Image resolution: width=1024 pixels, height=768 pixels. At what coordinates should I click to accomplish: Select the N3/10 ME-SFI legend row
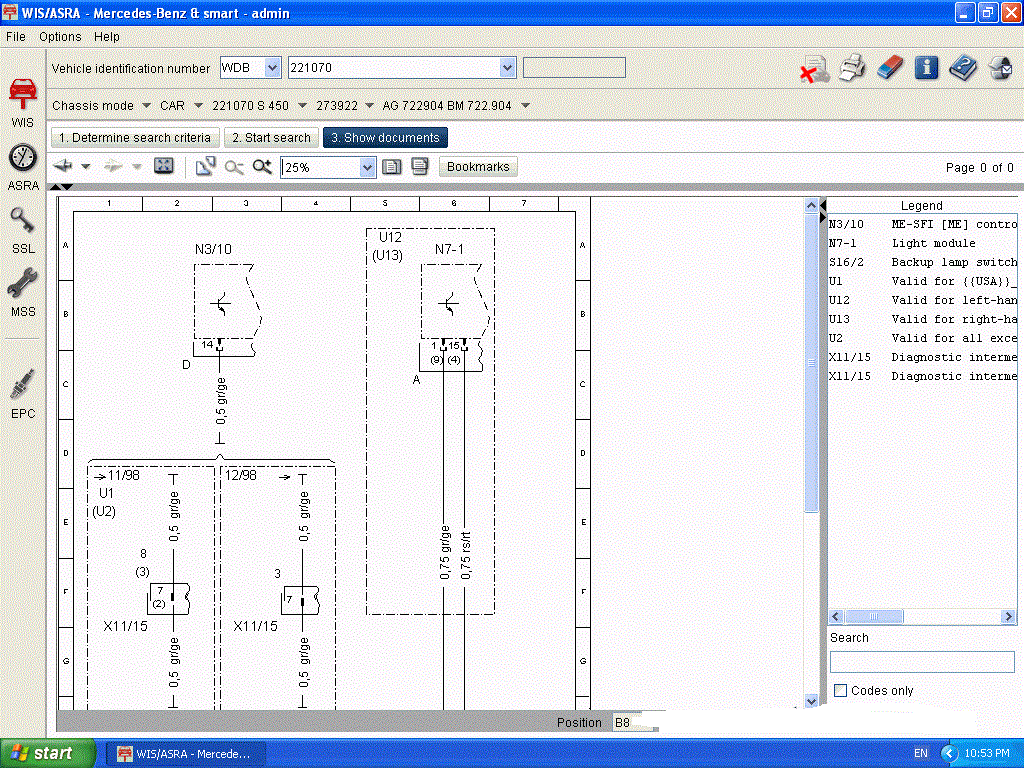[922, 224]
